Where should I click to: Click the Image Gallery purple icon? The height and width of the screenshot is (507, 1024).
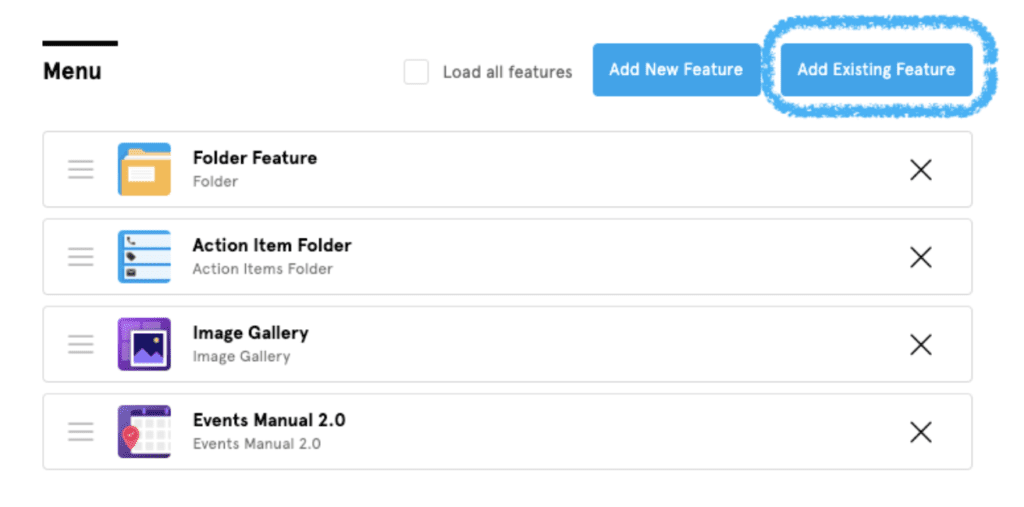(144, 344)
